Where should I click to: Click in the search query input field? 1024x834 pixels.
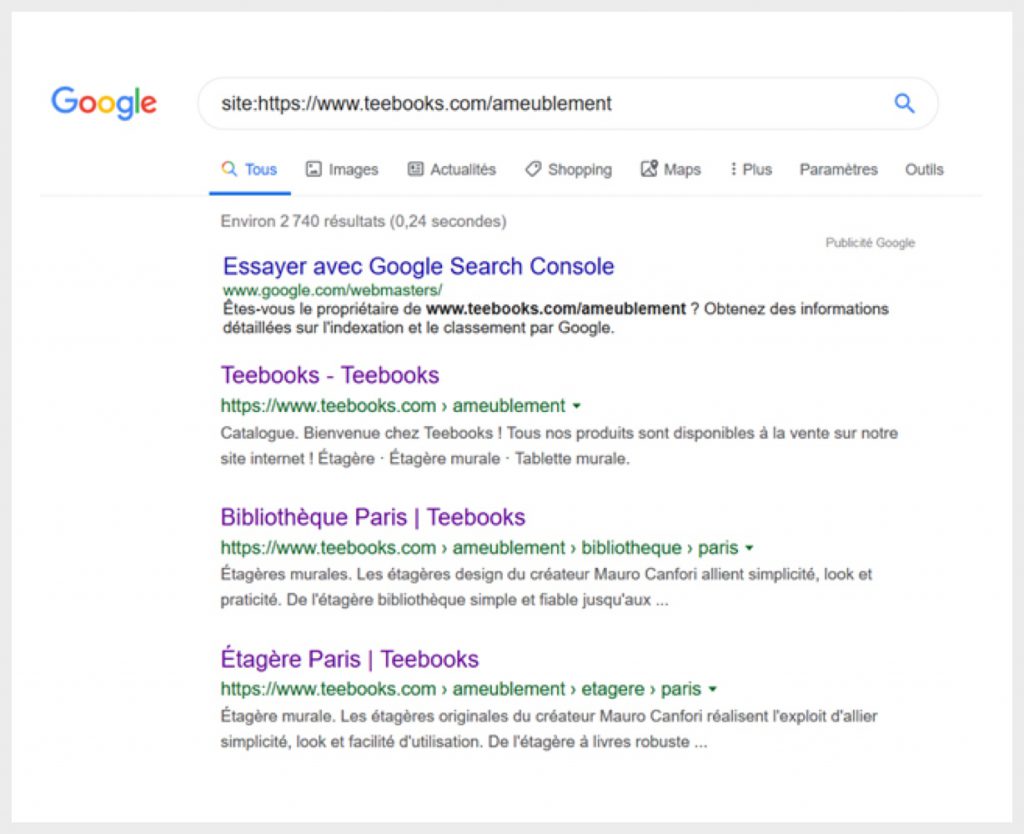coord(540,103)
